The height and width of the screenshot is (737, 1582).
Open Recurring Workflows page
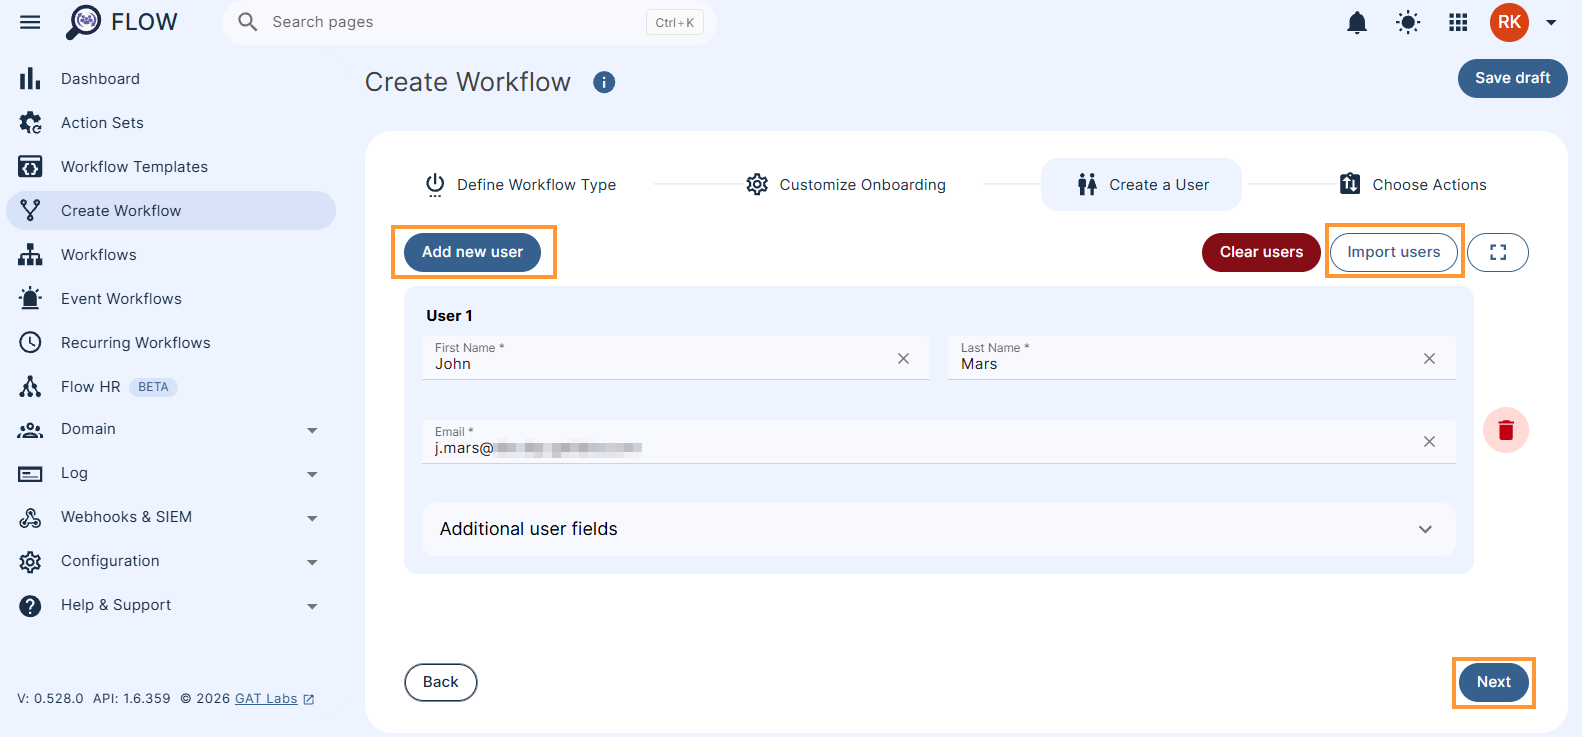click(x=171, y=343)
